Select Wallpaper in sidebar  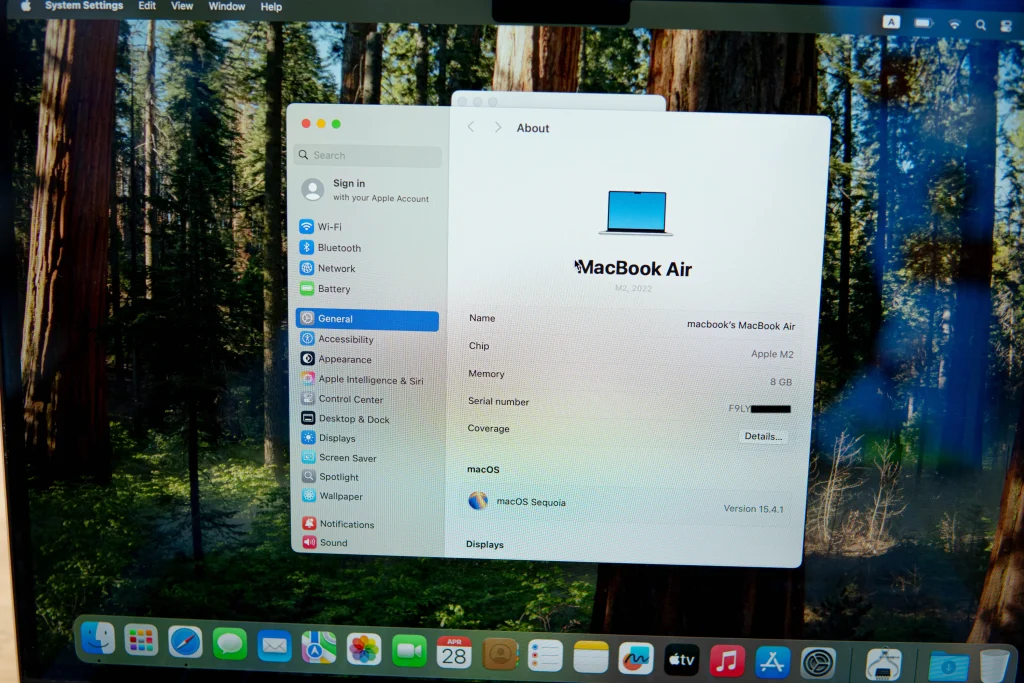[340, 496]
